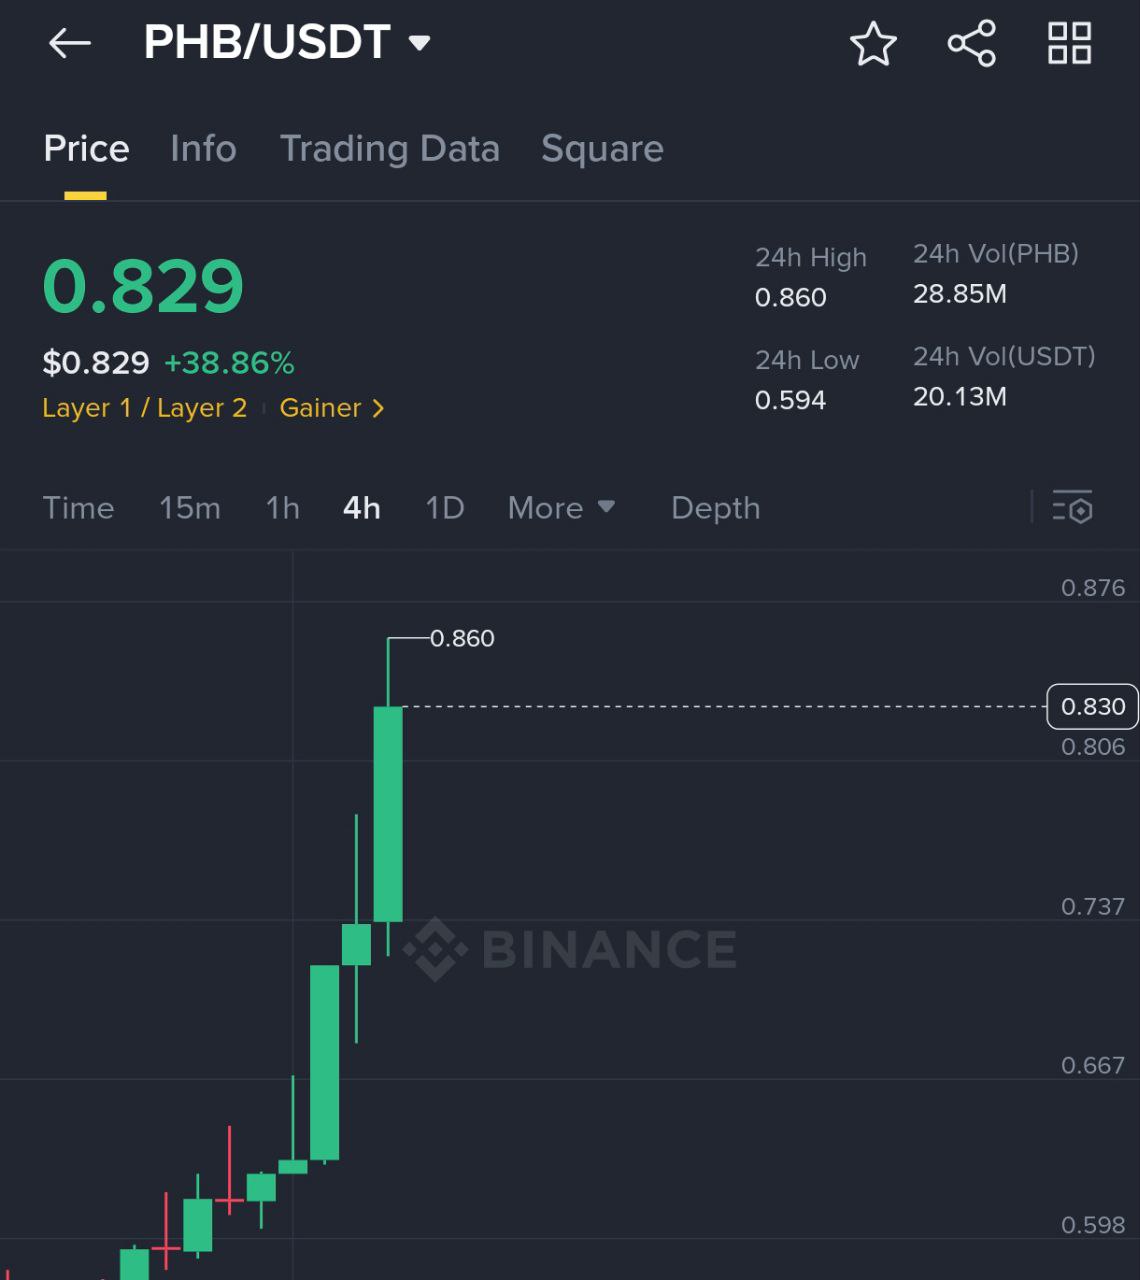Viewport: 1140px width, 1280px height.
Task: Open the Square tab
Action: (602, 149)
